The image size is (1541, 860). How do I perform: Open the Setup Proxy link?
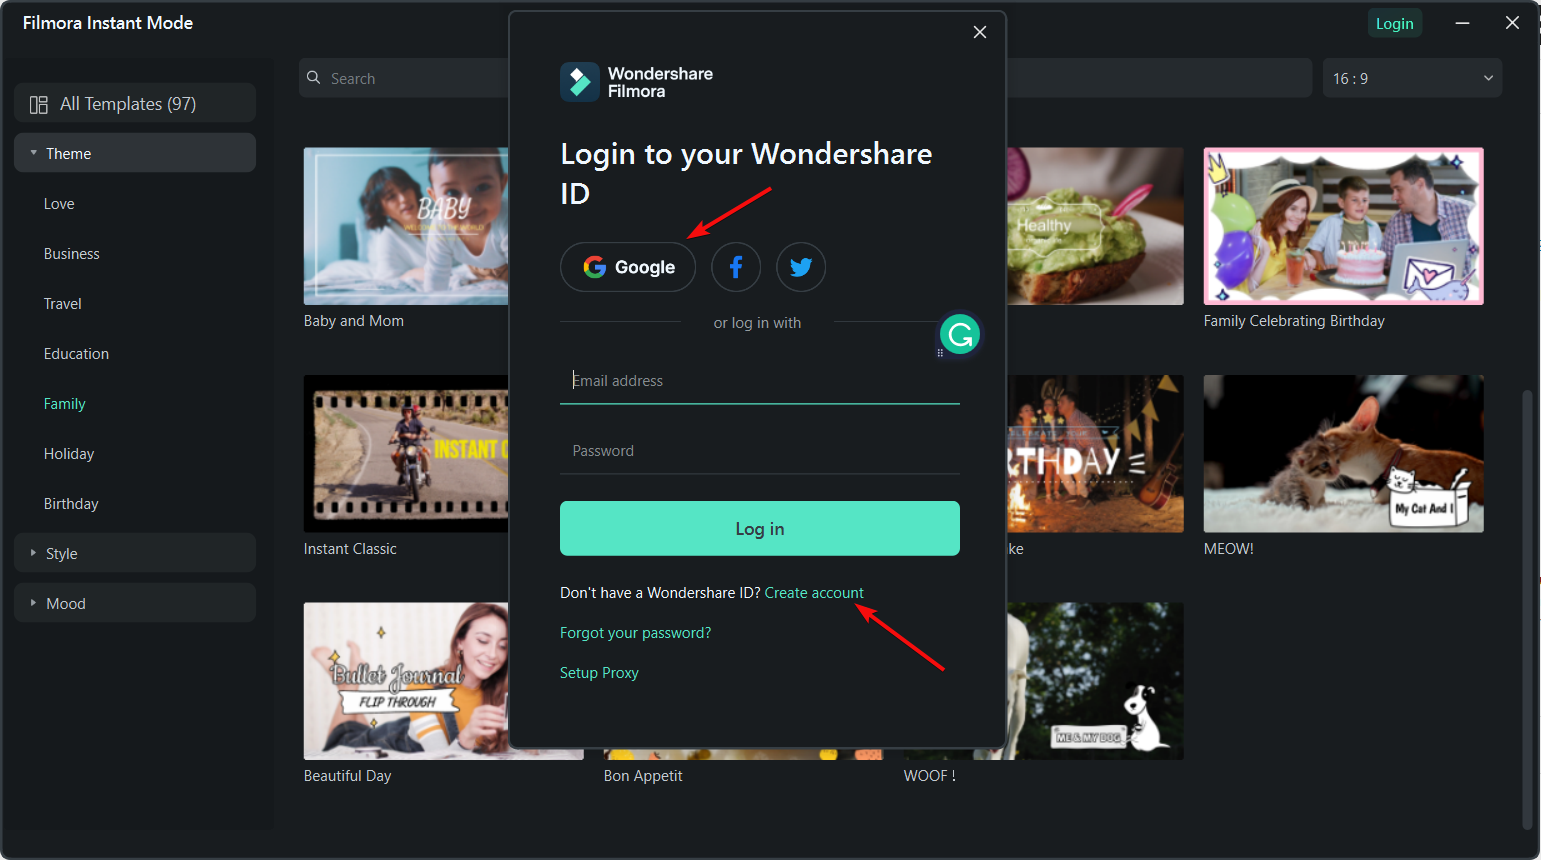pos(599,673)
